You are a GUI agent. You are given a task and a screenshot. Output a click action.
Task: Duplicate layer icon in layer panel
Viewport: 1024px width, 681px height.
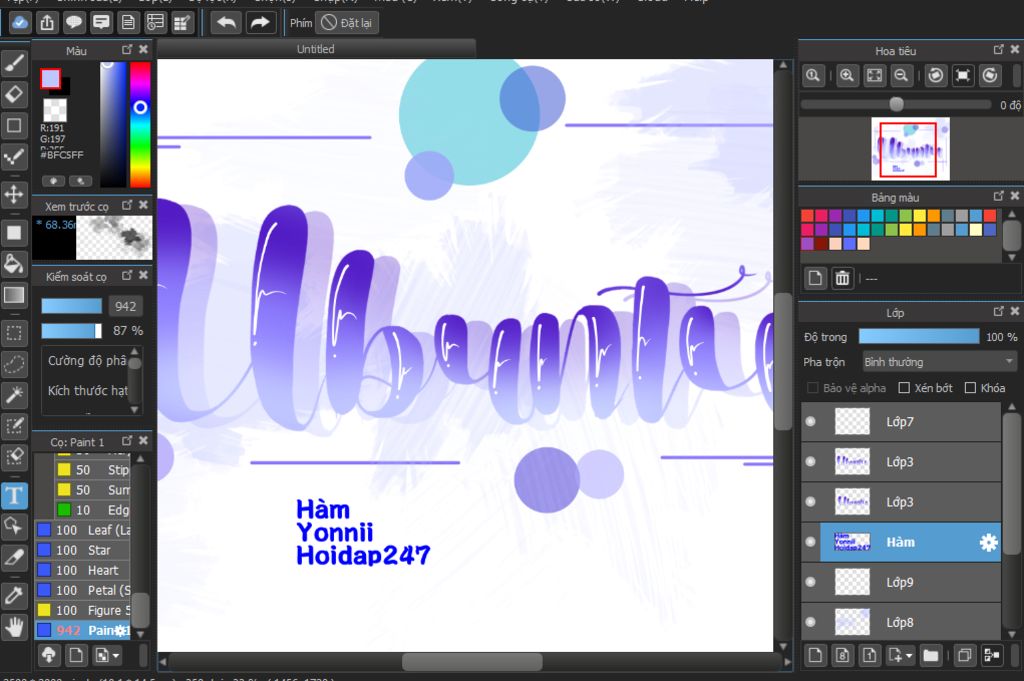964,655
